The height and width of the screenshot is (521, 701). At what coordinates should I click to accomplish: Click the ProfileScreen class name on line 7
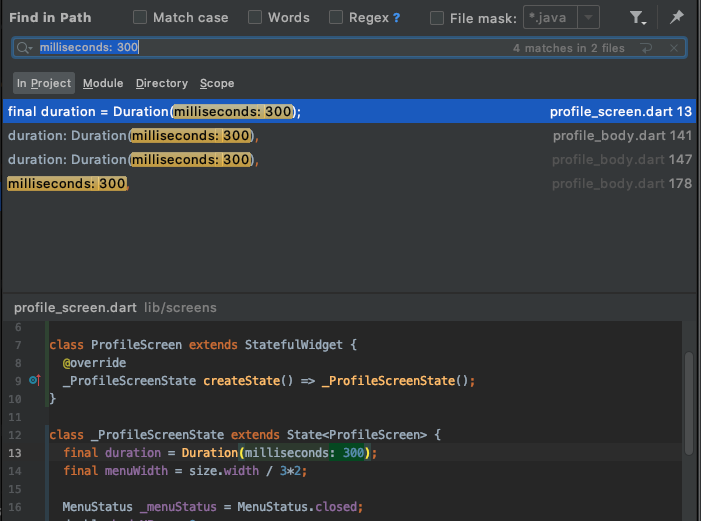point(136,345)
